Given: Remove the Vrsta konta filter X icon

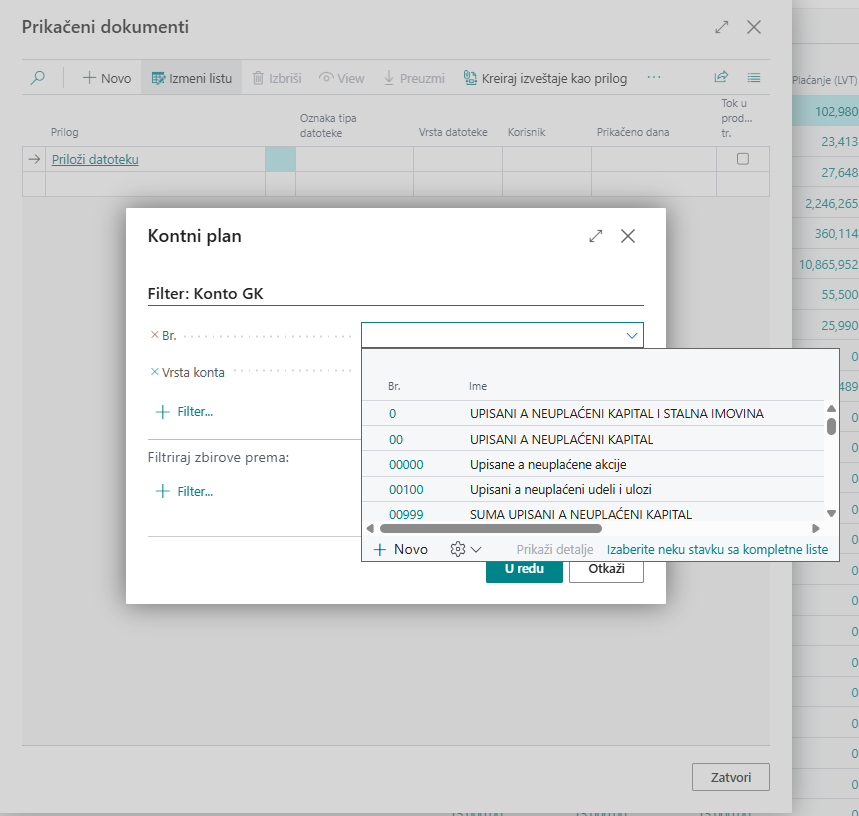Looking at the screenshot, I should click(x=154, y=372).
